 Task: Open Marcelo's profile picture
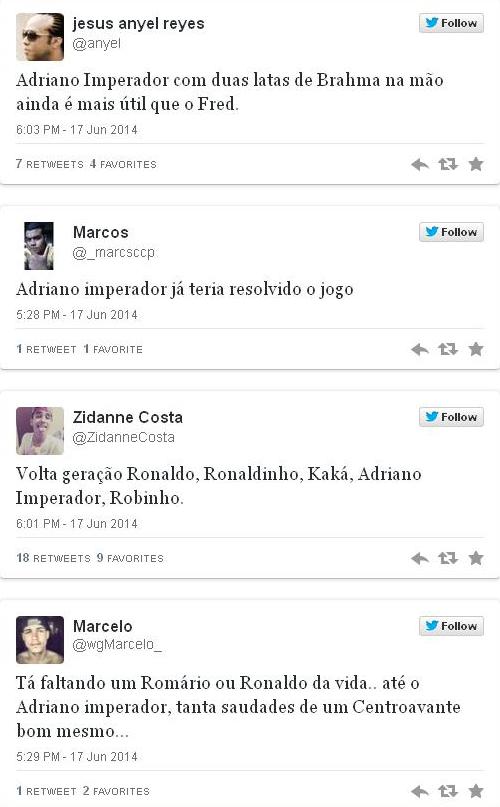pyautogui.click(x=40, y=640)
